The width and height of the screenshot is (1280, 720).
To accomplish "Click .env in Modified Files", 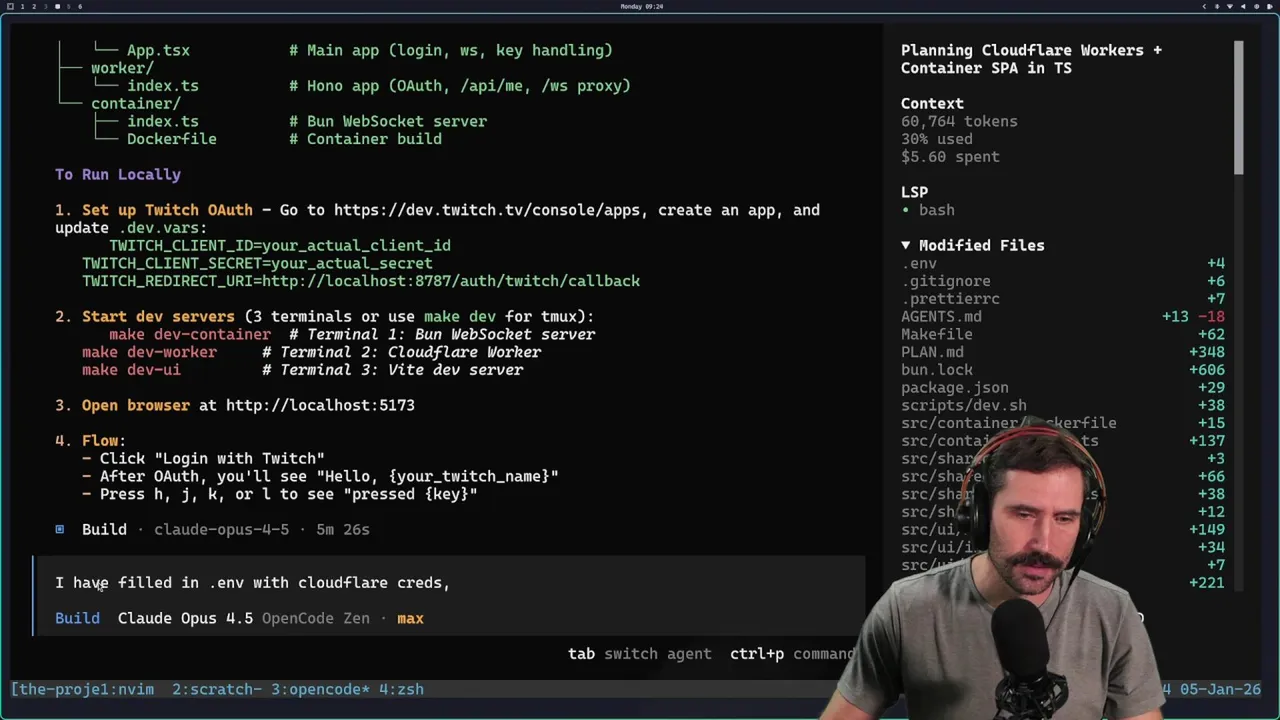I will [x=919, y=263].
